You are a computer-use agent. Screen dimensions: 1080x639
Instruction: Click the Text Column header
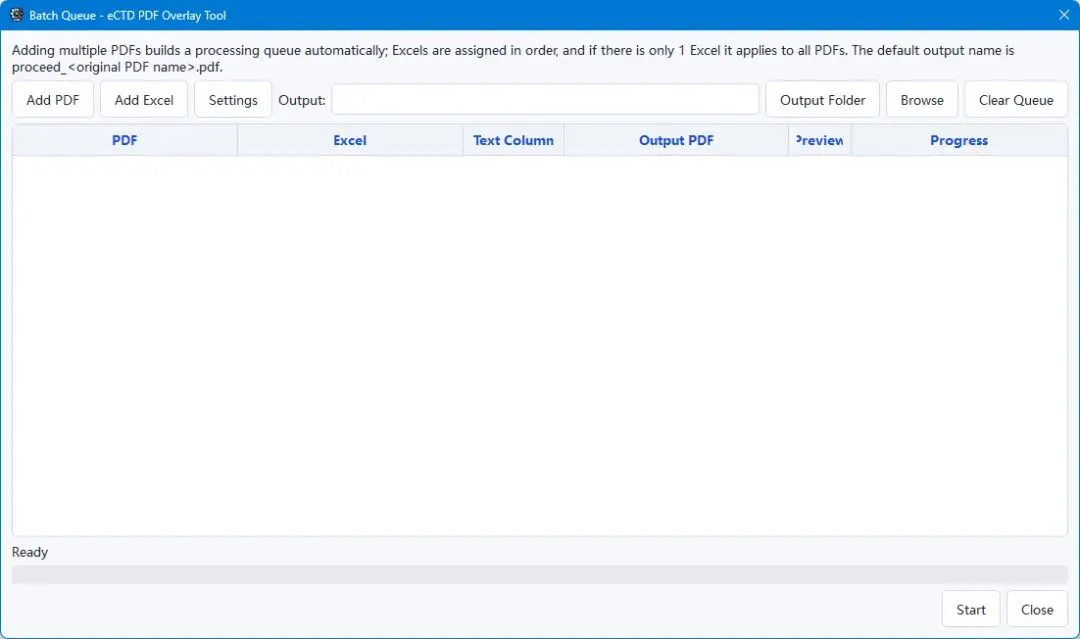[513, 140]
